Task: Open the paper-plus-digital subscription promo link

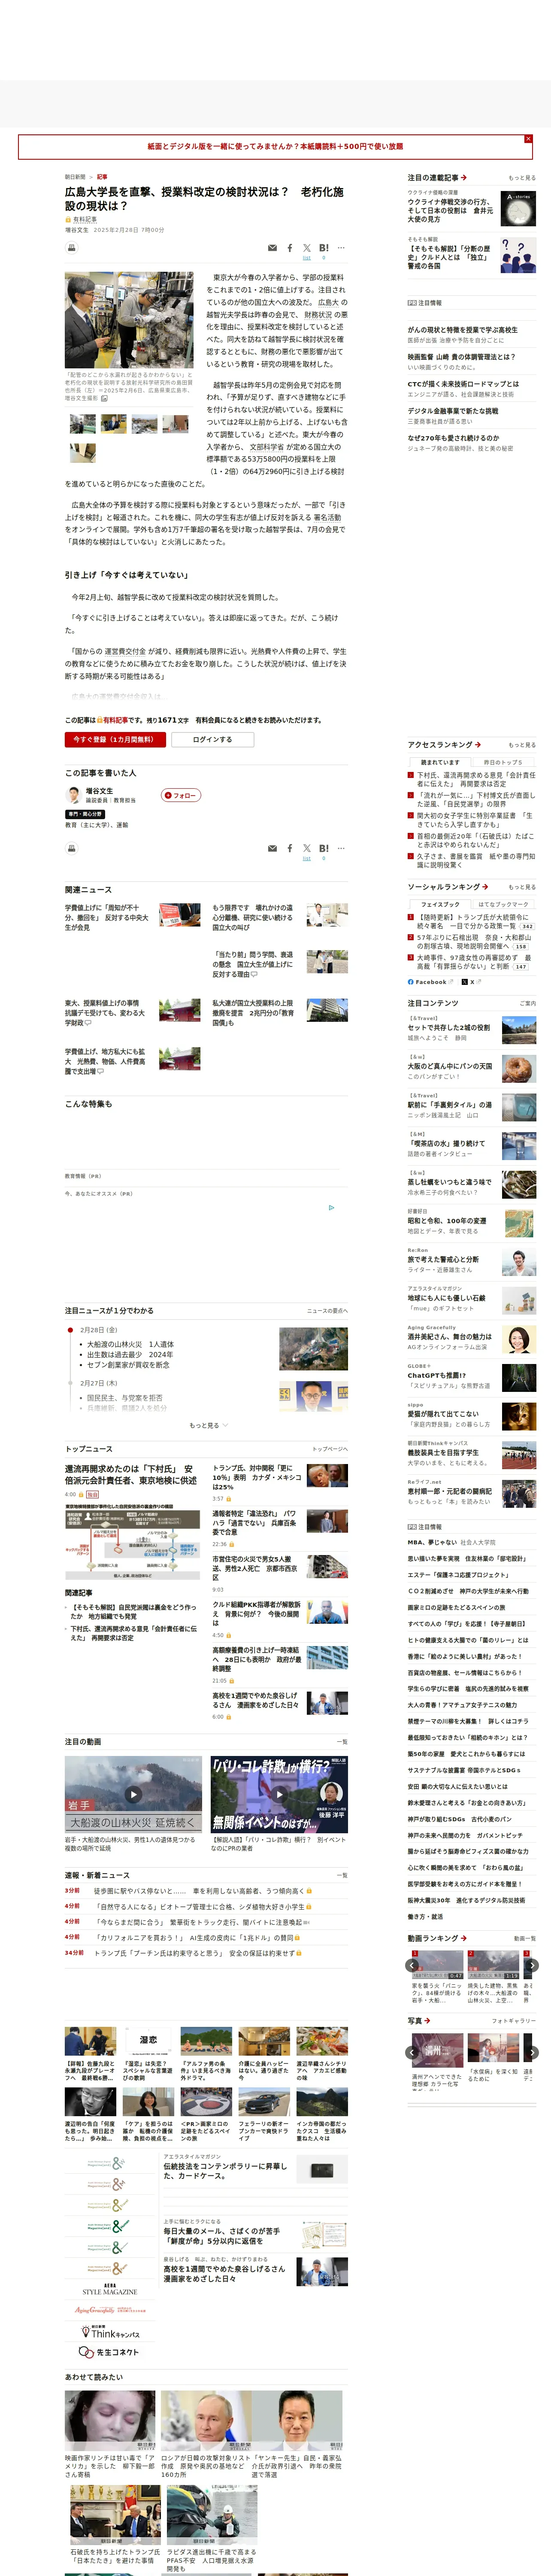Action: pyautogui.click(x=275, y=147)
